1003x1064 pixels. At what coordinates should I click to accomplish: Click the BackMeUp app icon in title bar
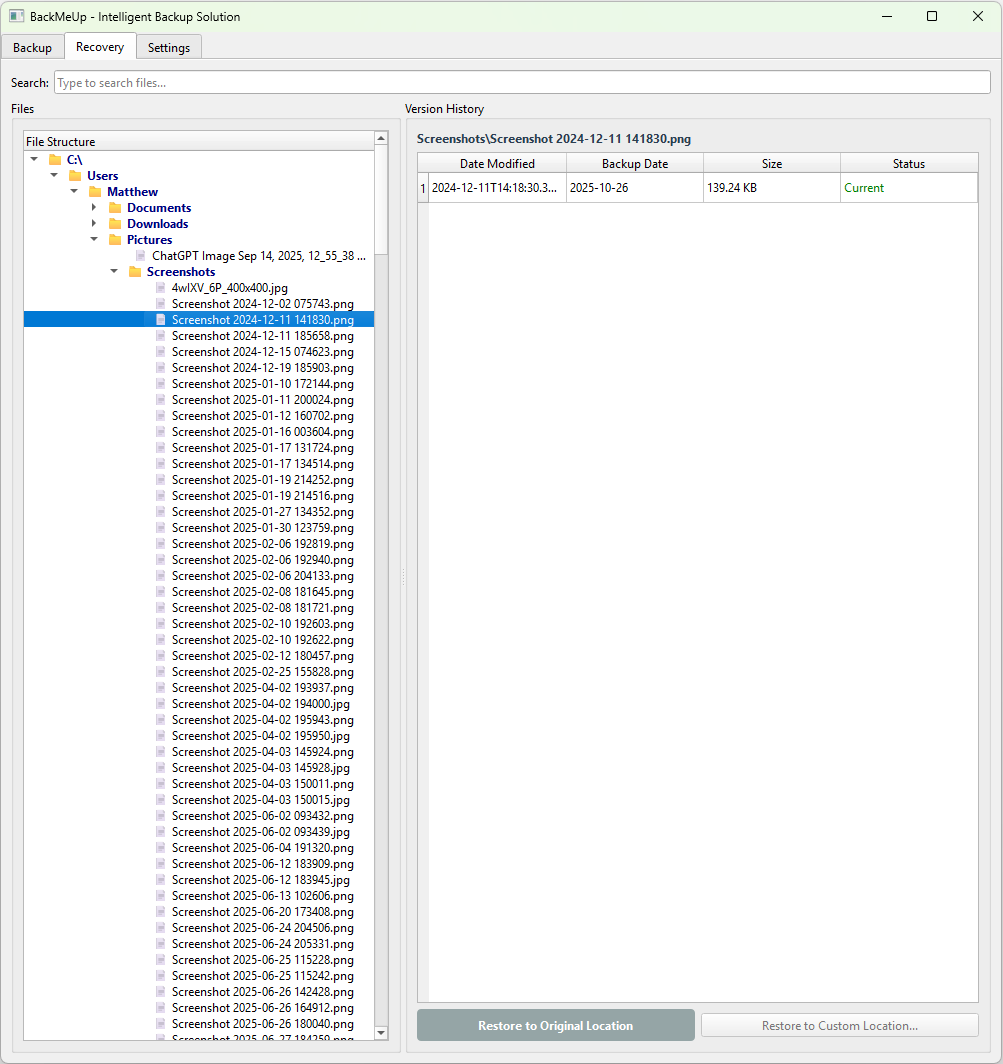(x=17, y=16)
